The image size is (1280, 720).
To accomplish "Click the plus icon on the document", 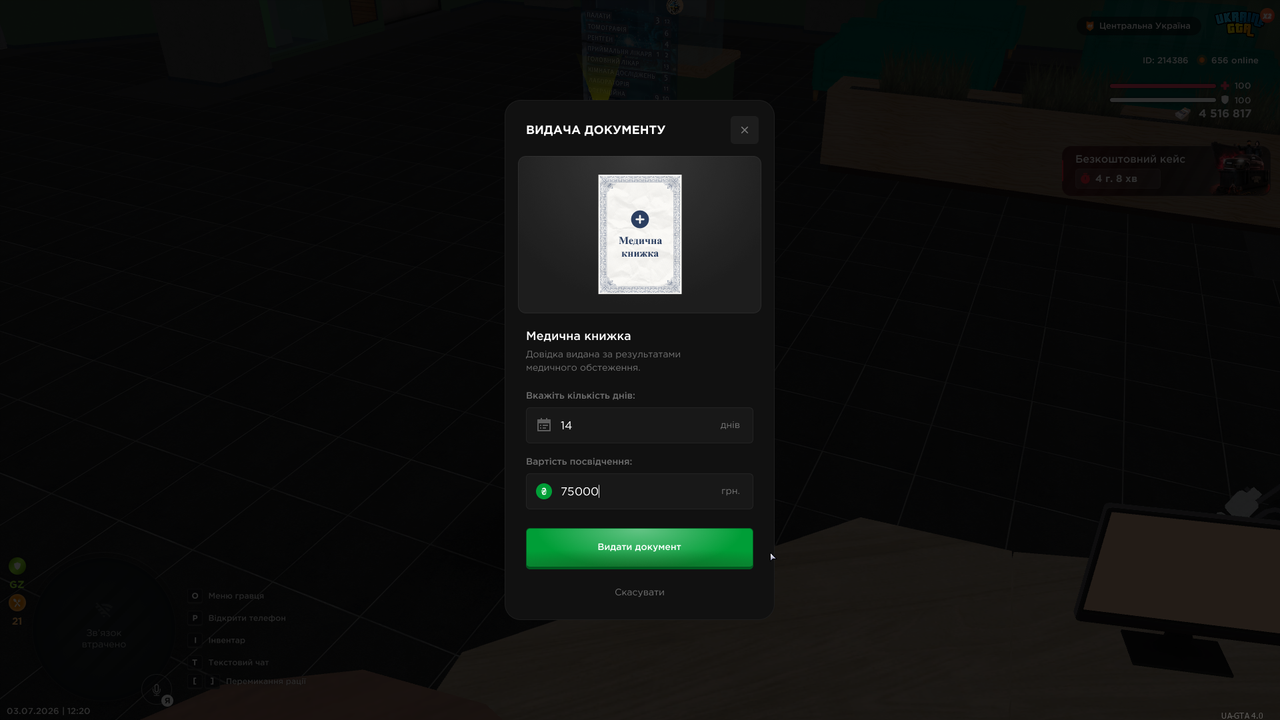I will pyautogui.click(x=640, y=219).
